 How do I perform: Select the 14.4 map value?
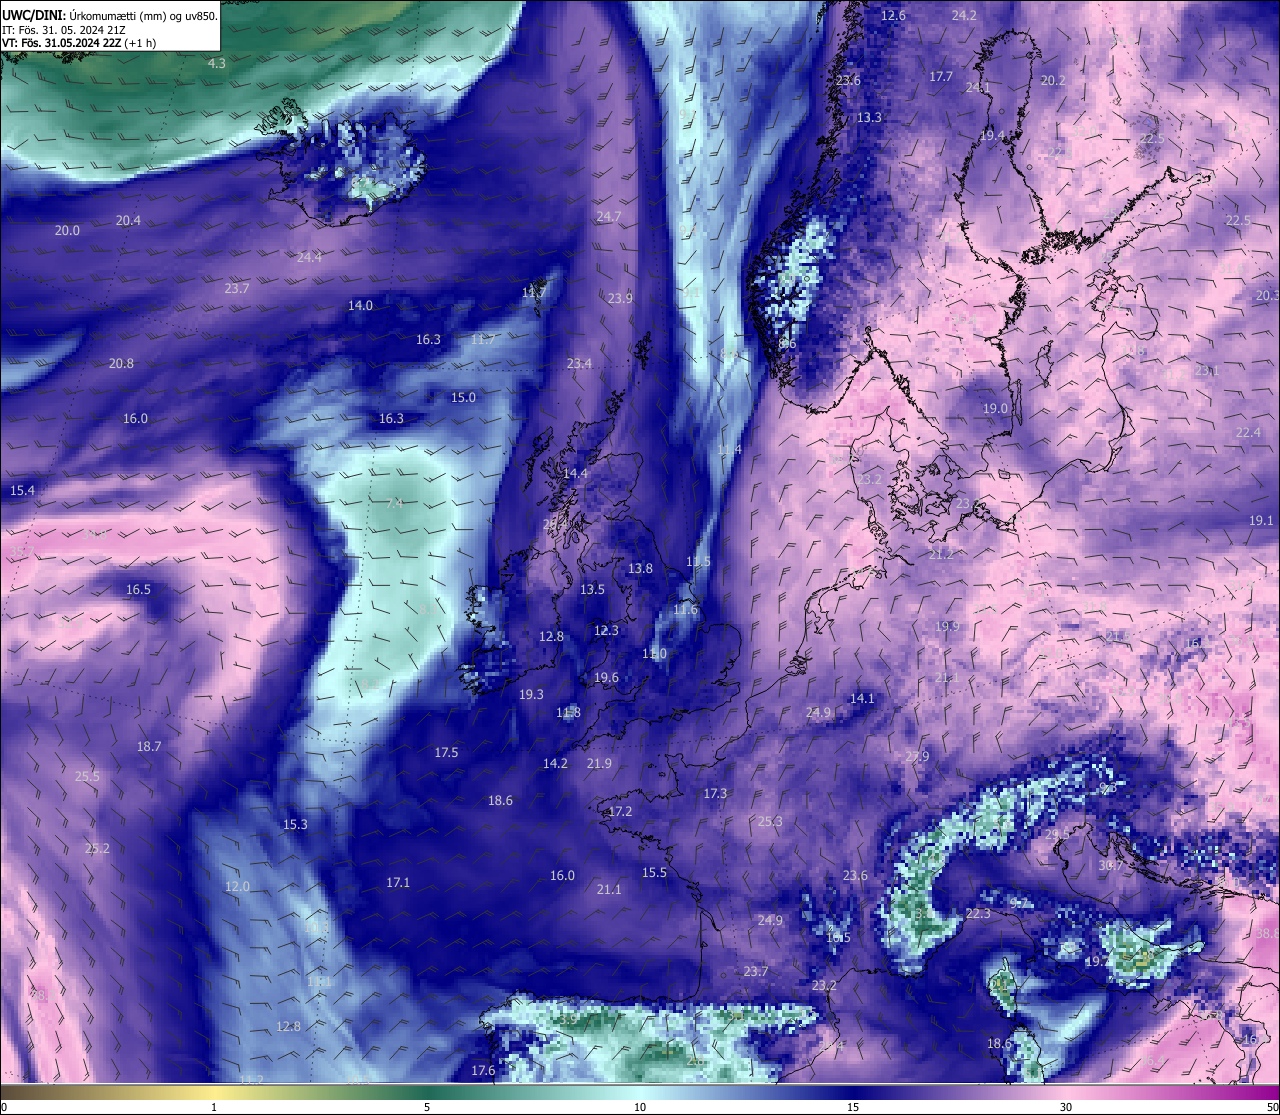[x=575, y=473]
